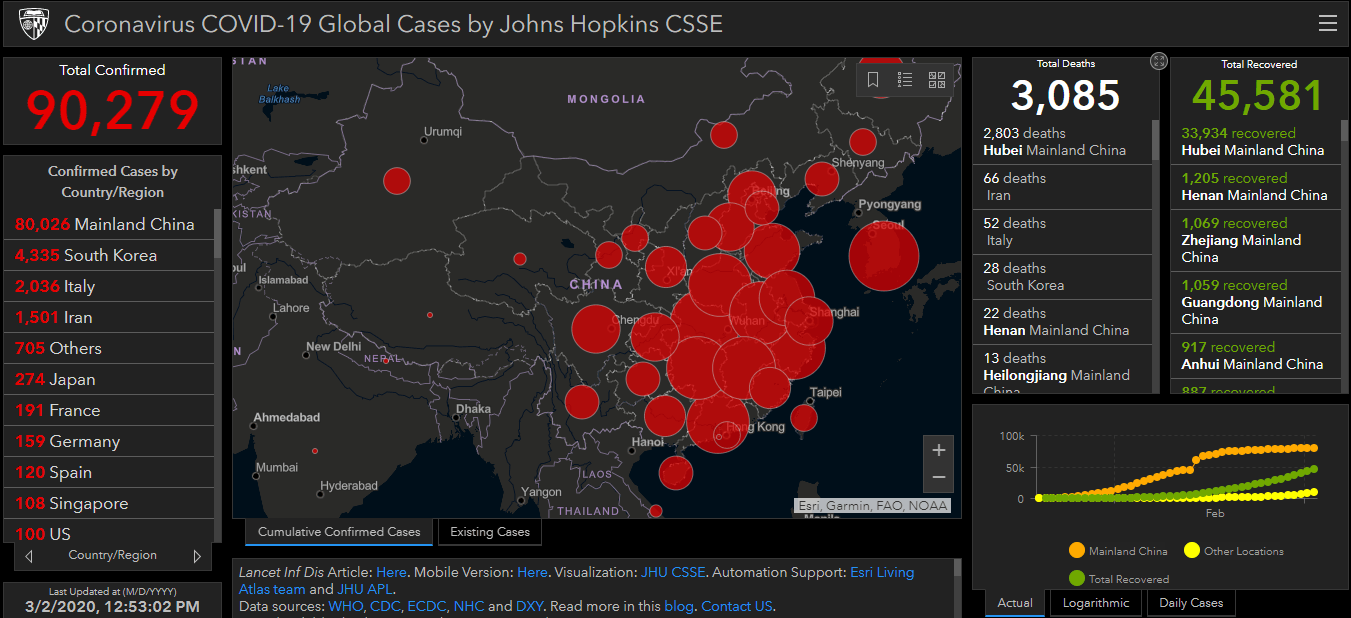1351x618 pixels.
Task: Zoom out on the map
Action: (x=938, y=479)
